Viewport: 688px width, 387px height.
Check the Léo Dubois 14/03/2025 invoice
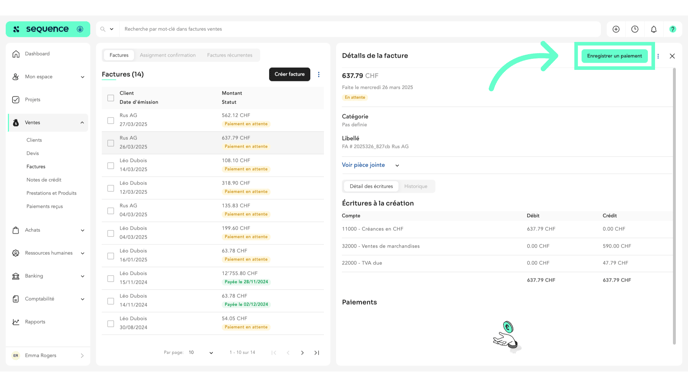coord(111,165)
